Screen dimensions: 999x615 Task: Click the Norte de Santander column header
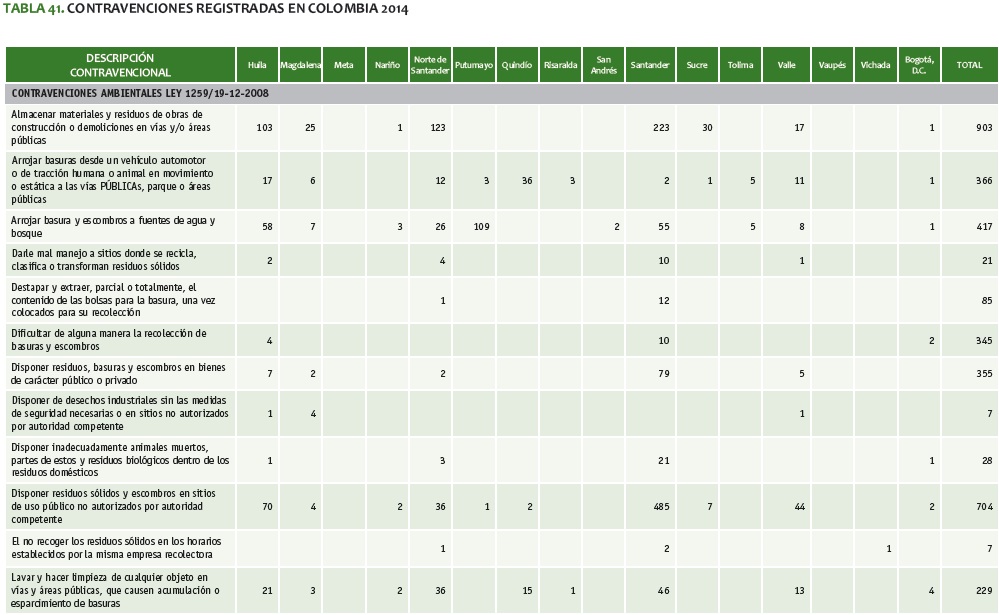coord(429,65)
